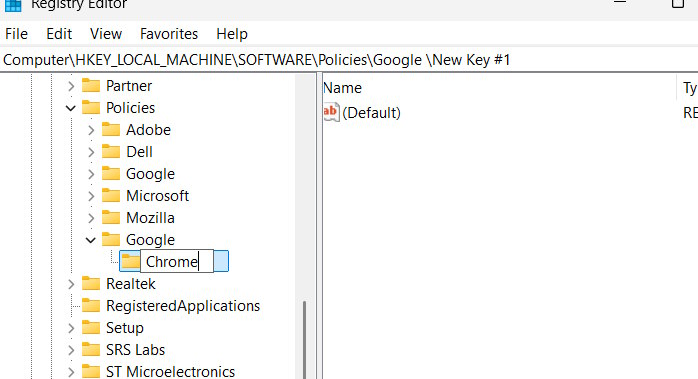
Task: Open the View menu
Action: point(106,34)
